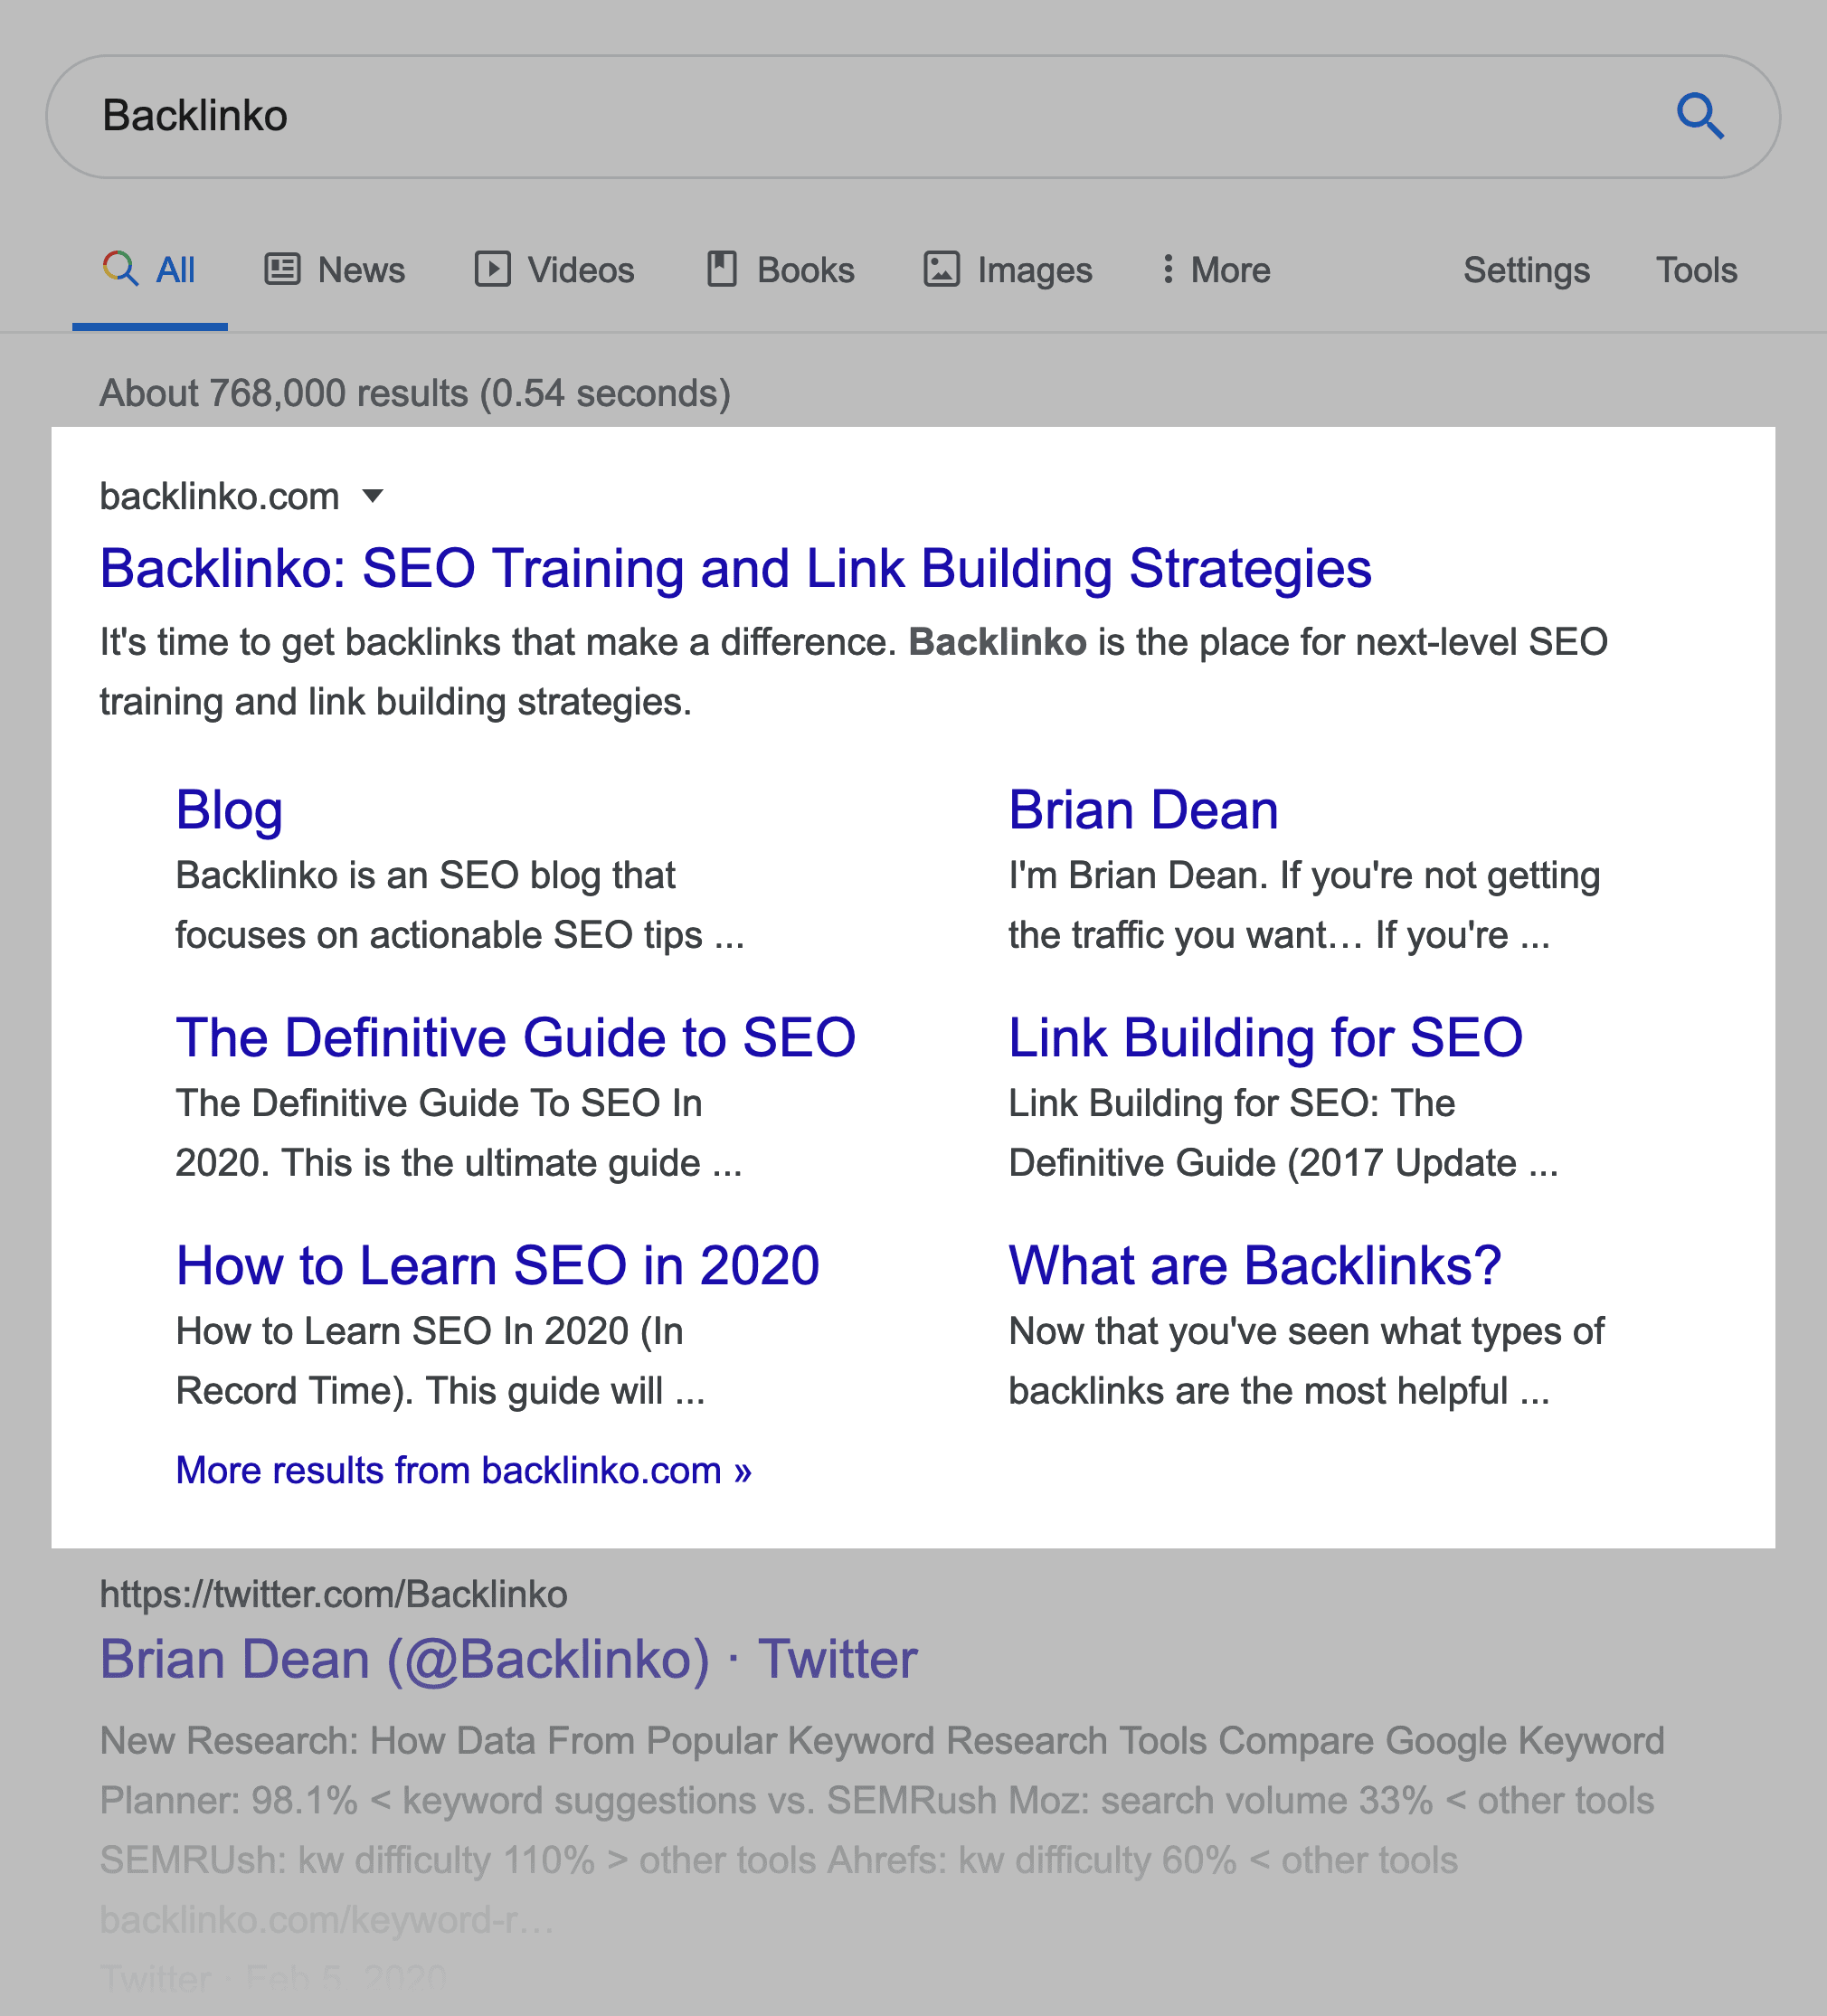Screen dimensions: 1827x2016
Task: Click the Images tab picture icon
Action: 941,269
